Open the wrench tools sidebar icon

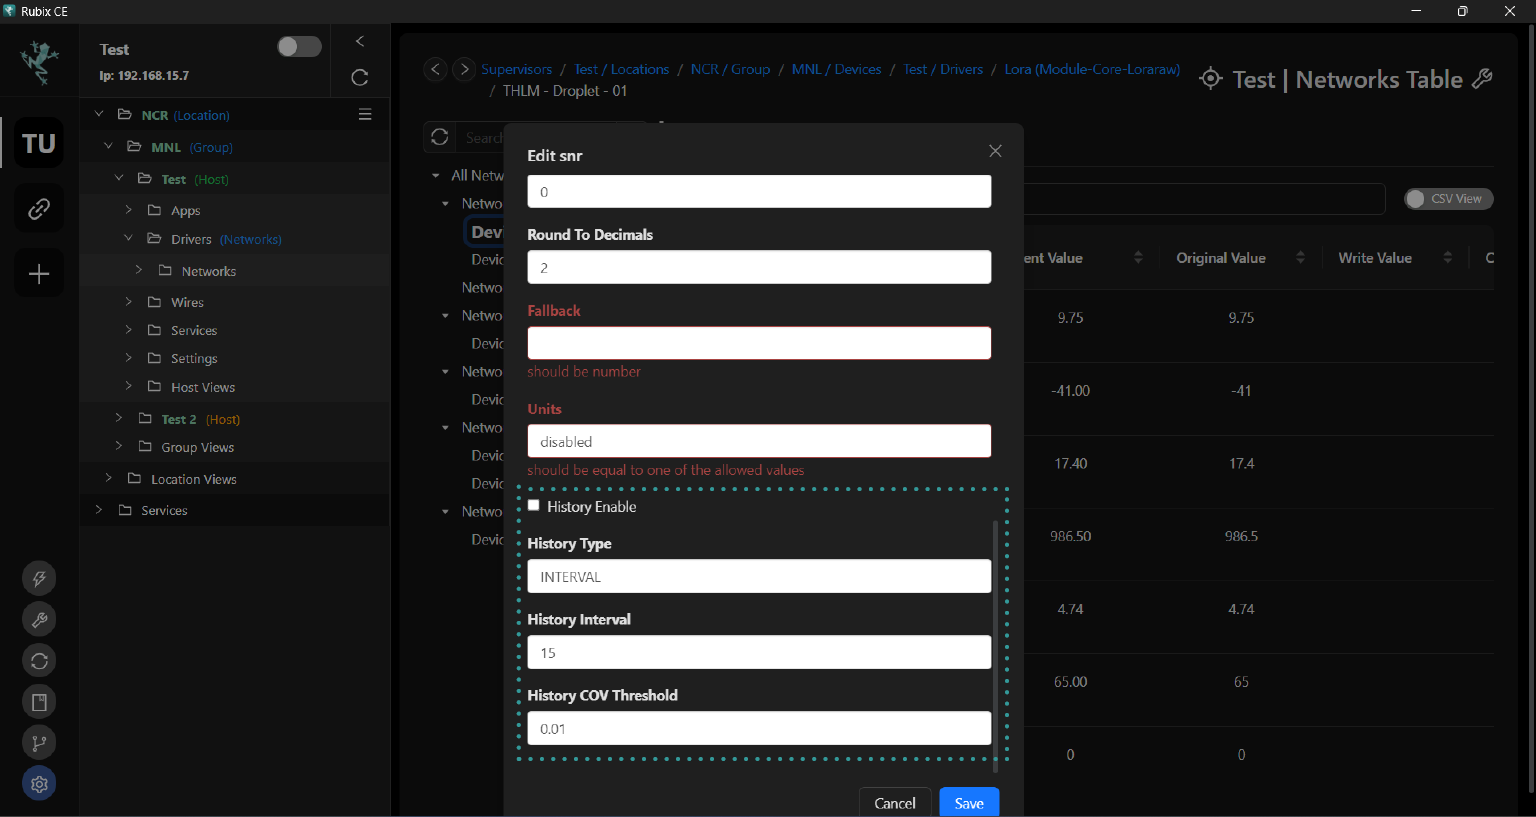[39, 620]
